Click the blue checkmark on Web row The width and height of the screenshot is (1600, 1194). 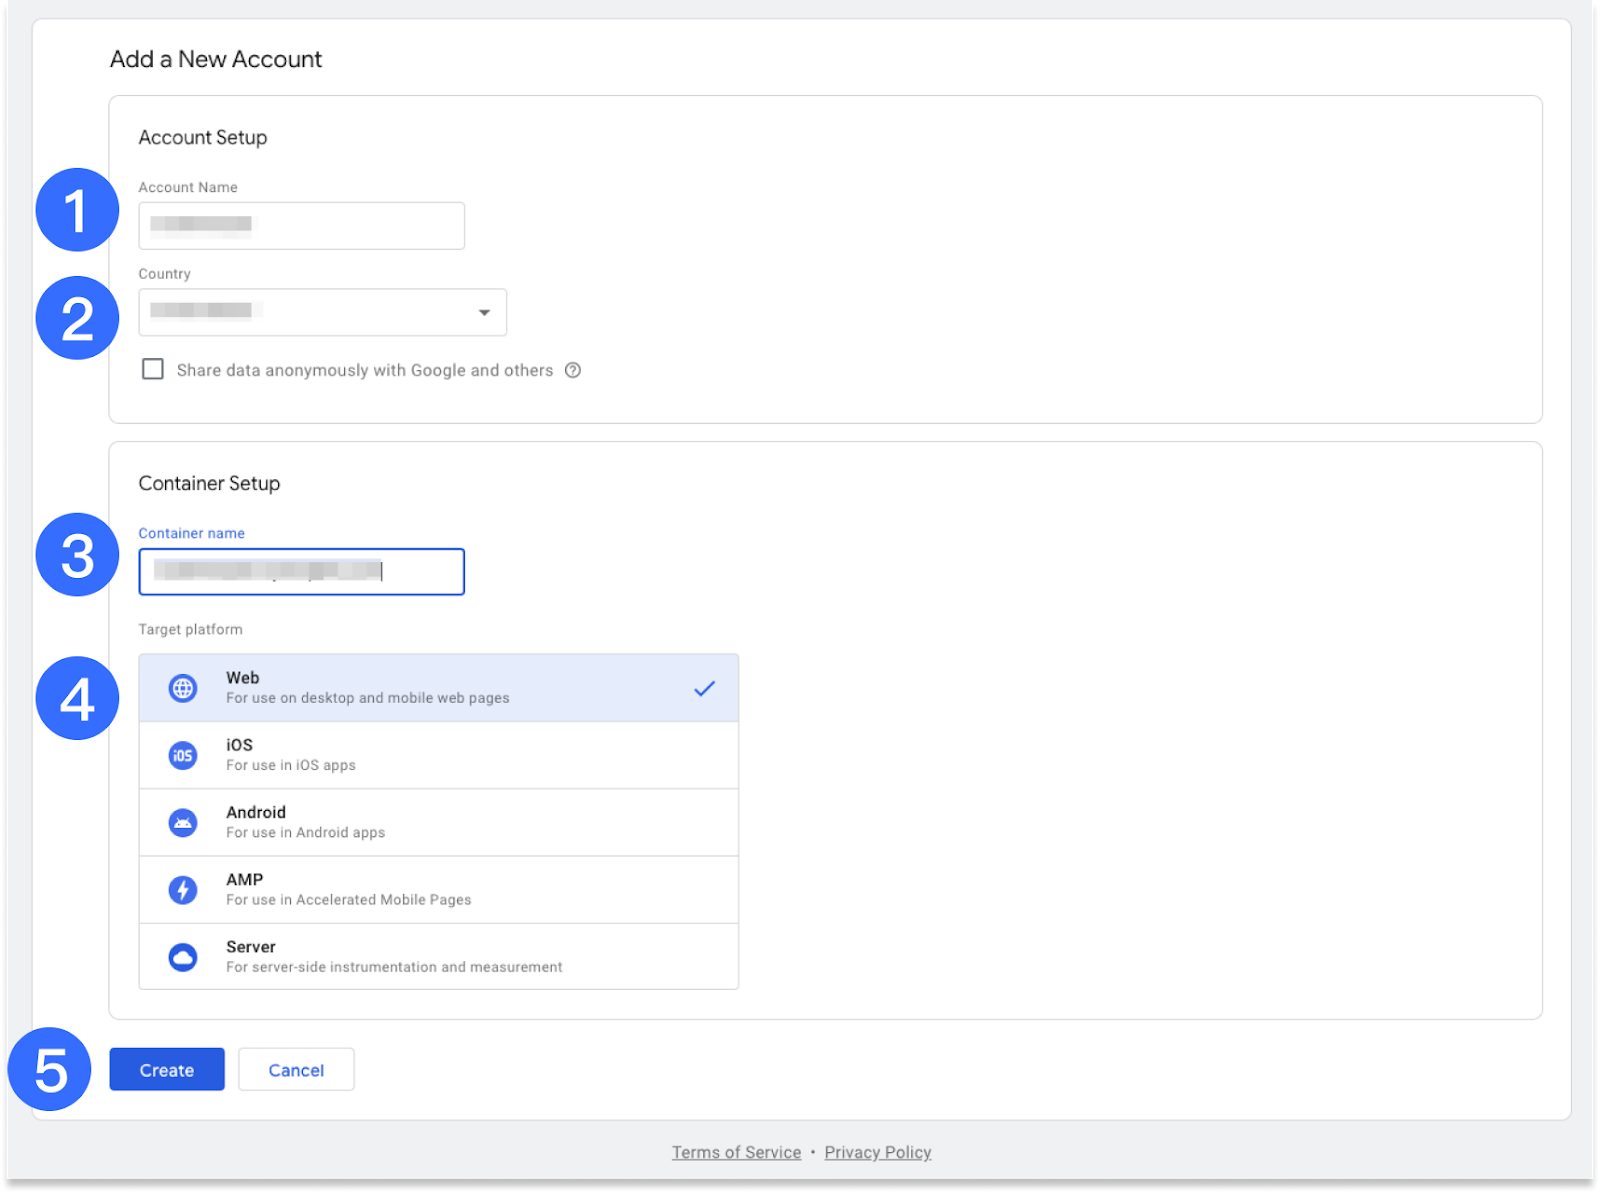705,688
